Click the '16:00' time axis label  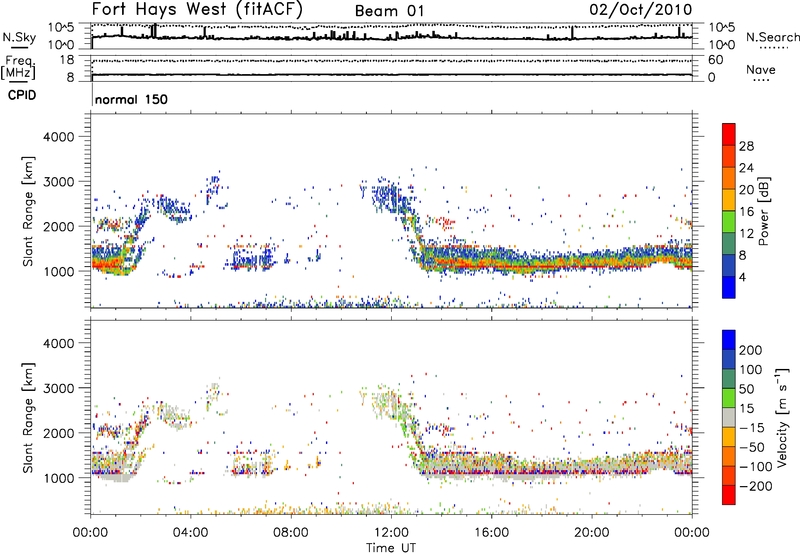[491, 533]
